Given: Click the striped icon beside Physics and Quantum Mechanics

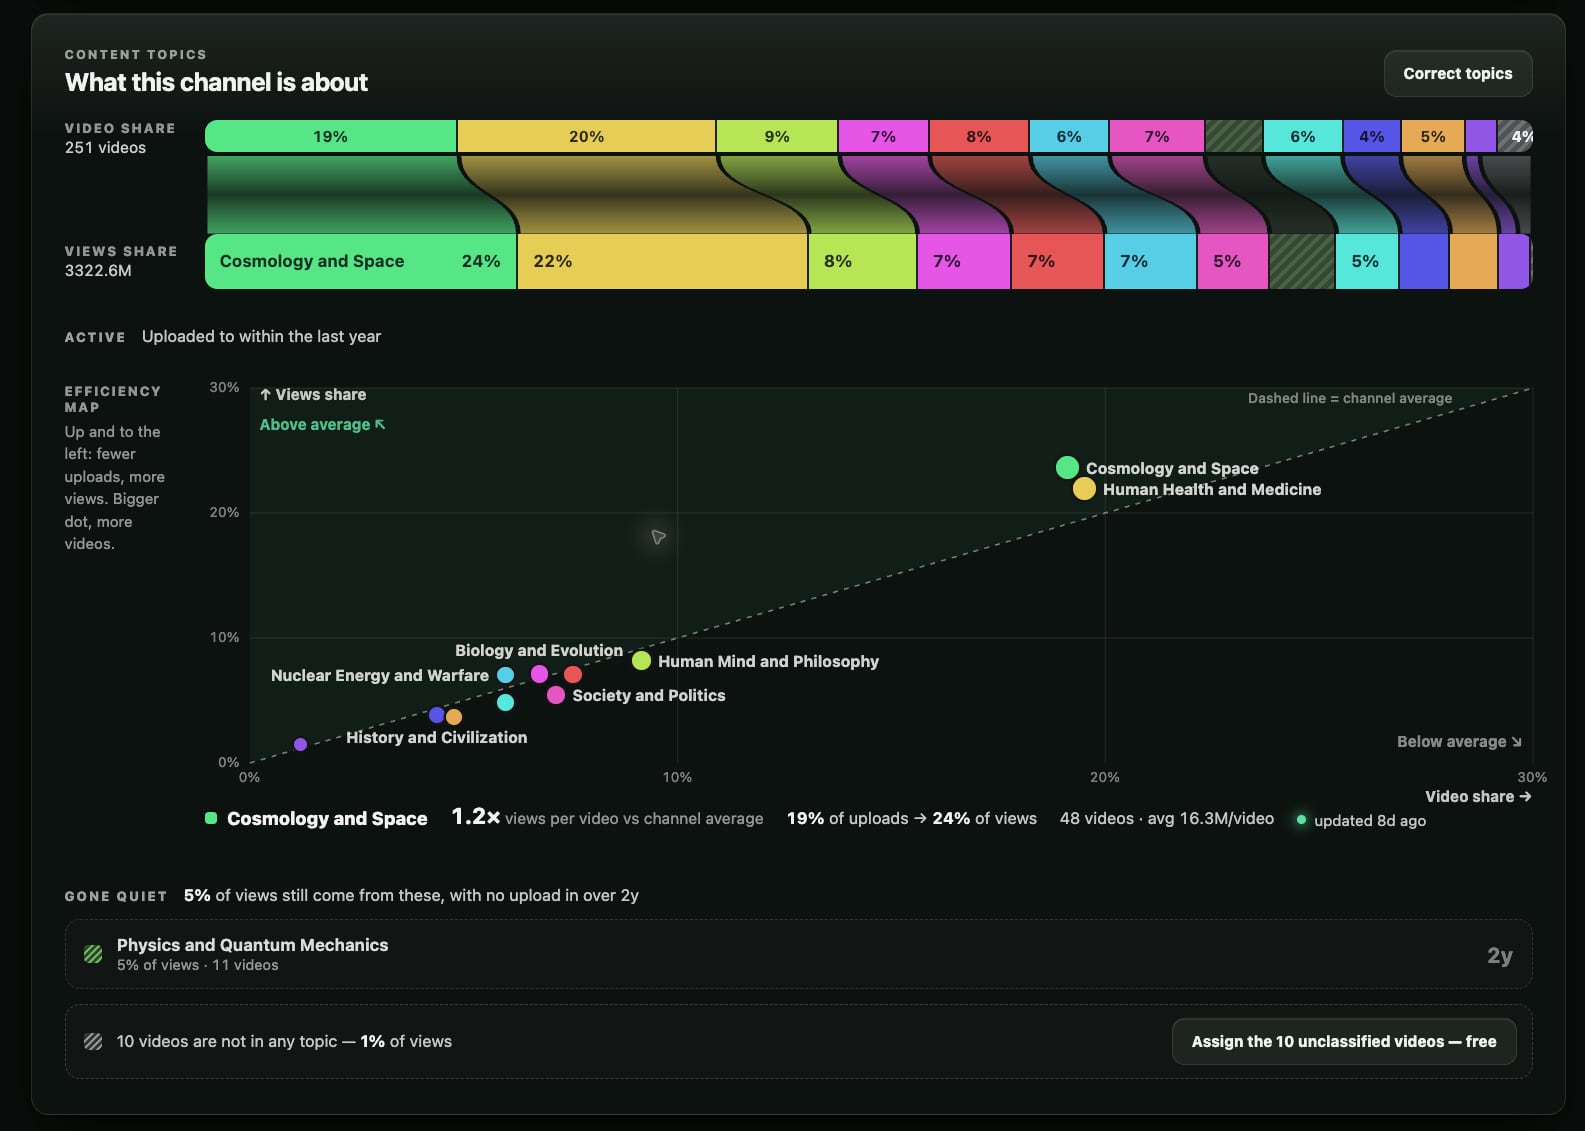Looking at the screenshot, I should (x=93, y=954).
